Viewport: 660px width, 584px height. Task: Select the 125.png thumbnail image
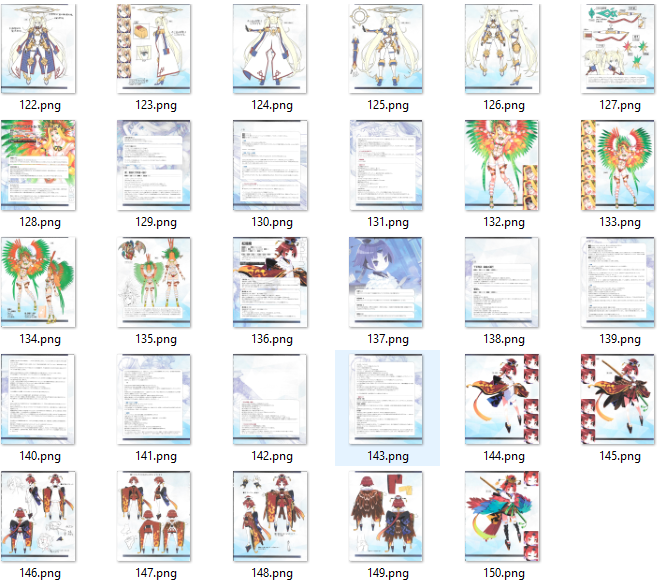386,48
